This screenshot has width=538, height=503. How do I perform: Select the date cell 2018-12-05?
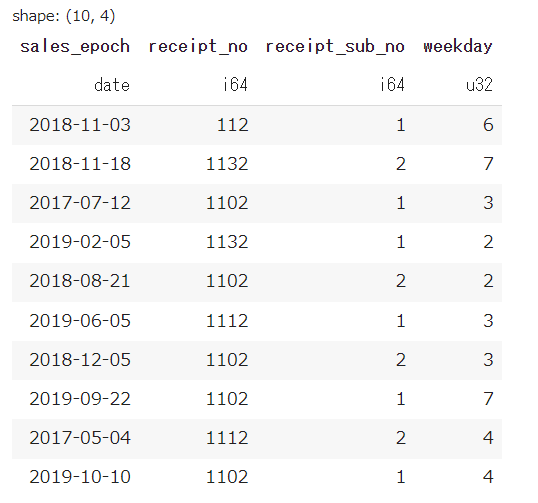click(x=80, y=360)
